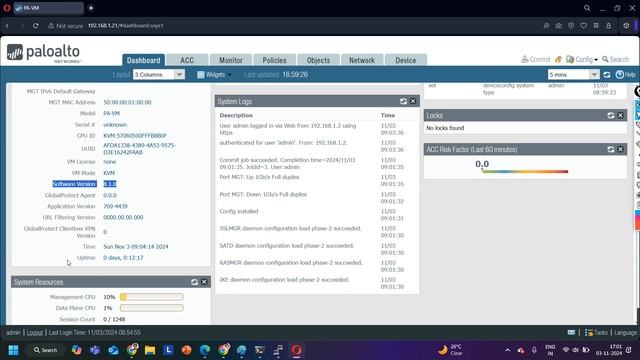Open the Monitor tab
This screenshot has height=360, width=640.
pyautogui.click(x=231, y=60)
